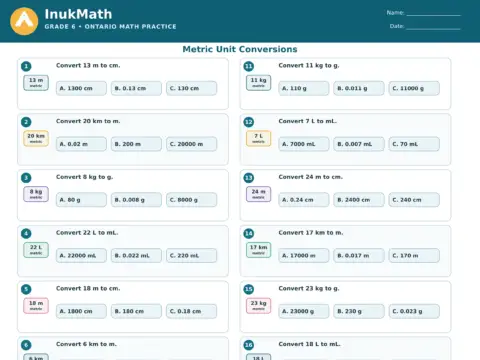Click the Date blank line field
This screenshot has height=360, width=480.
point(433,27)
